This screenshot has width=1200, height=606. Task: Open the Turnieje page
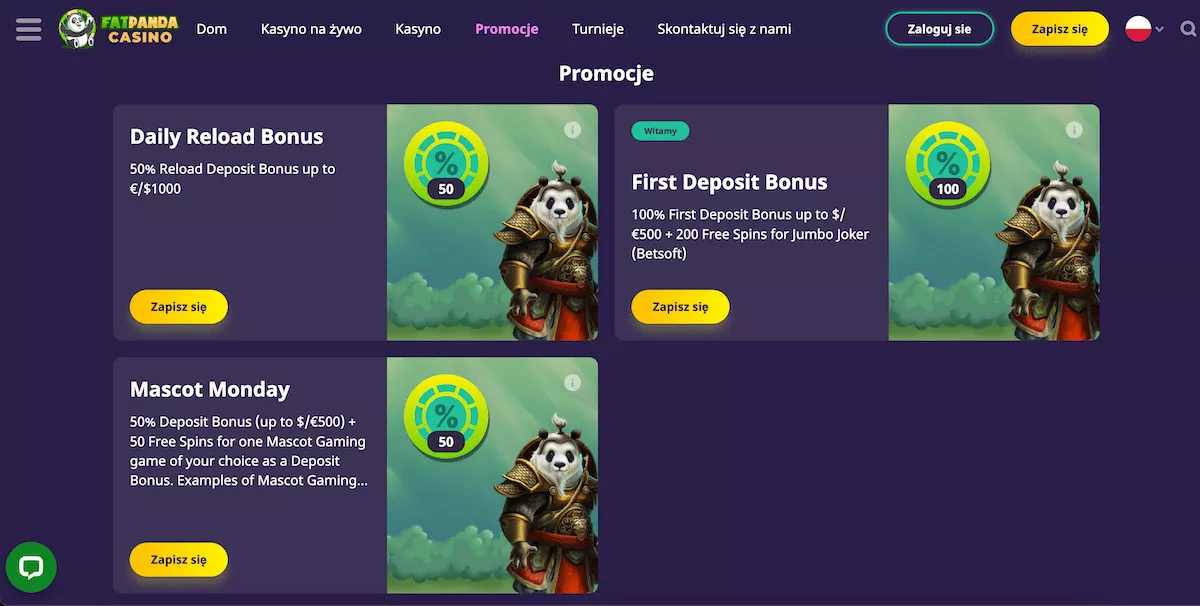[x=598, y=29]
